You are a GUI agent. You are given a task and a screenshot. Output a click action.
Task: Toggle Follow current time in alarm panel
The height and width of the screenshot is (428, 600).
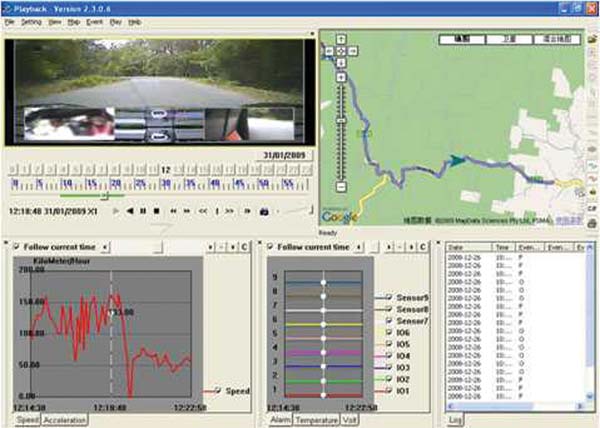pos(271,246)
